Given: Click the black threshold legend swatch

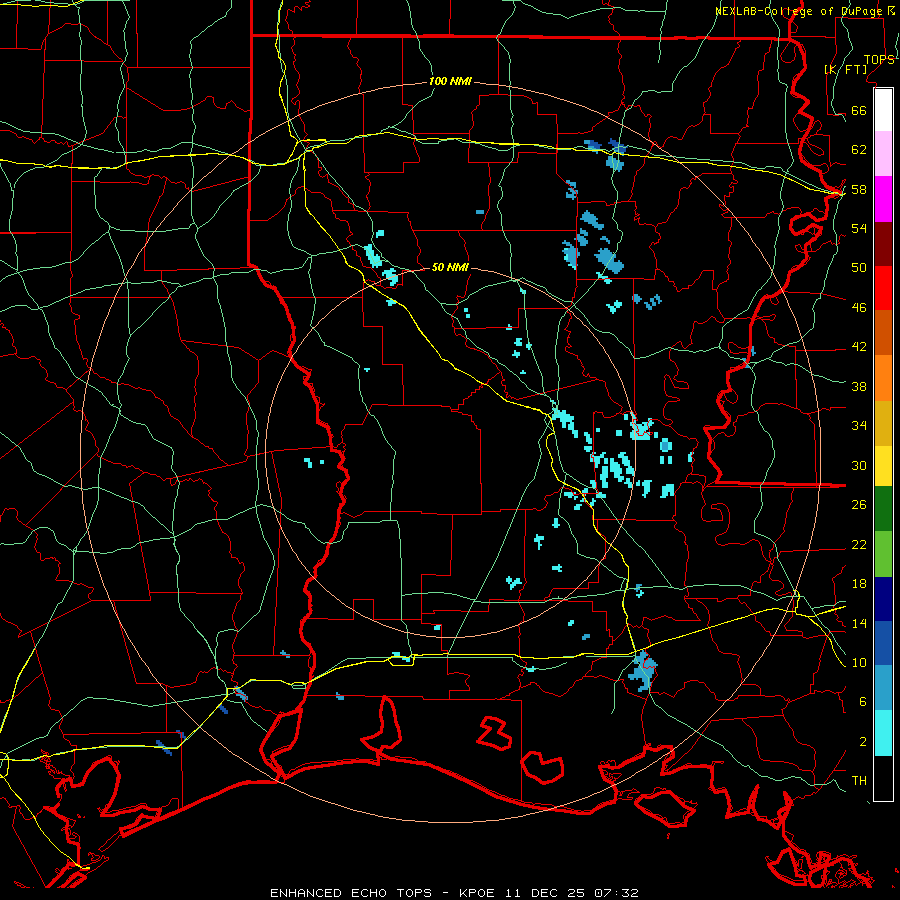Looking at the screenshot, I should (x=883, y=778).
